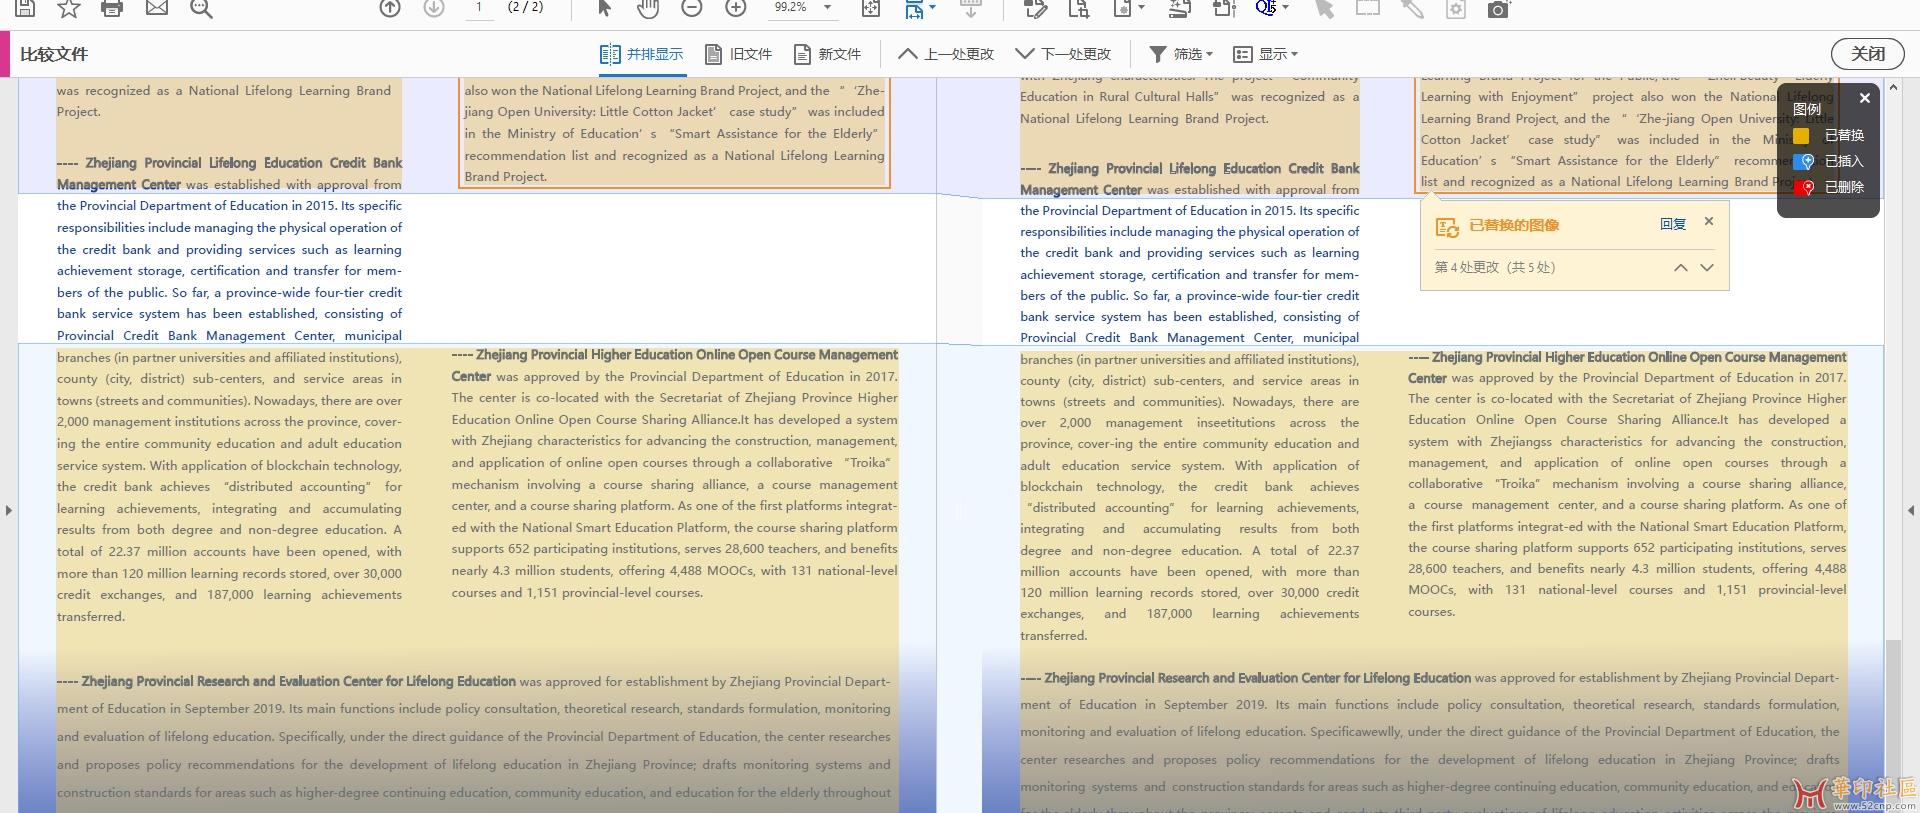
Task: Click the camera Snapshot icon
Action: [1498, 8]
